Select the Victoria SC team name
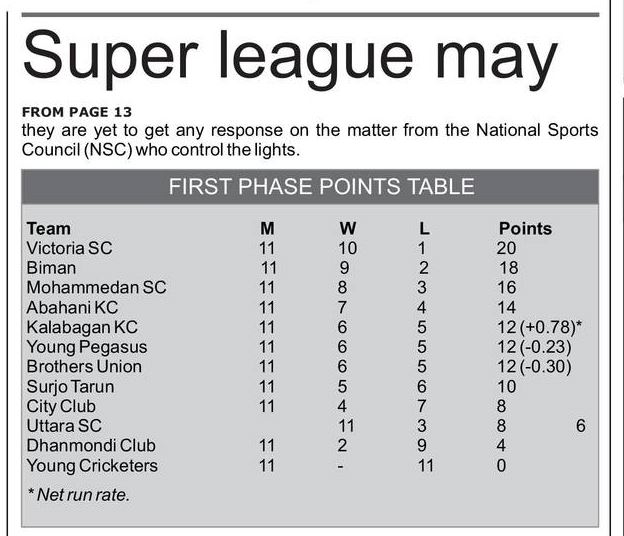The width and height of the screenshot is (624, 536). pos(69,248)
